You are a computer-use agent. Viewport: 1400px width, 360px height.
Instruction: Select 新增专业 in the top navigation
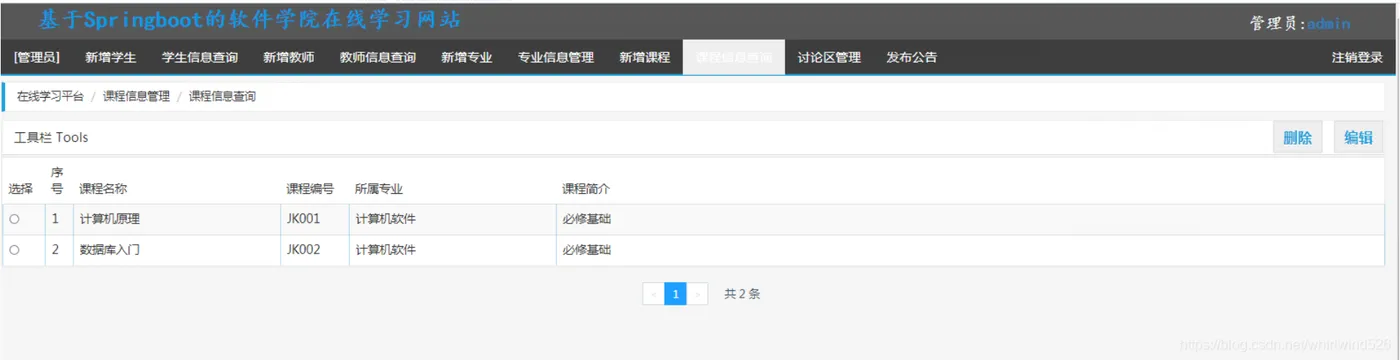(467, 57)
